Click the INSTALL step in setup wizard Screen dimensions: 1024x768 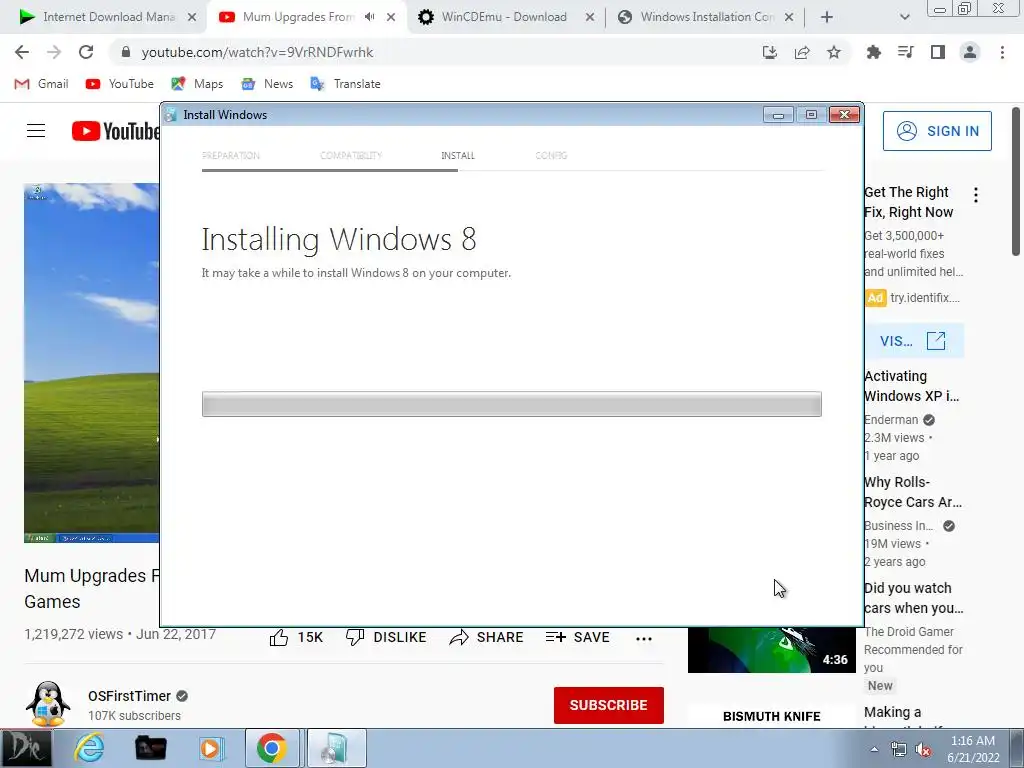point(458,155)
